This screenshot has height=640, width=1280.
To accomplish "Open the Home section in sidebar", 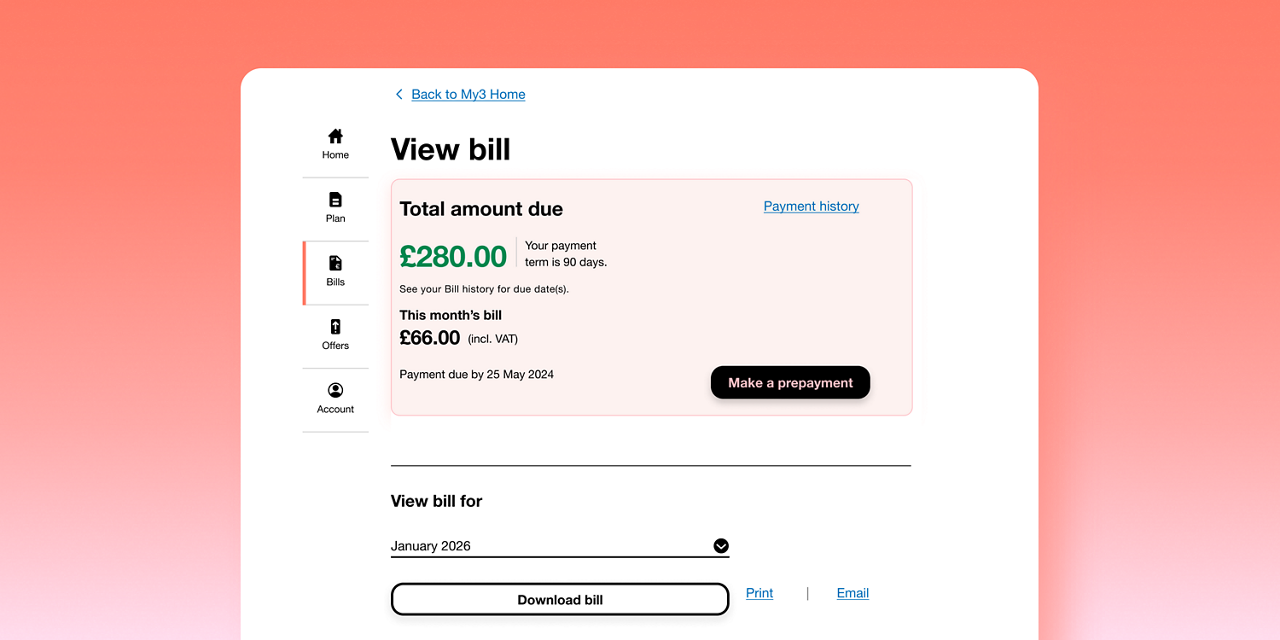I will click(x=335, y=143).
